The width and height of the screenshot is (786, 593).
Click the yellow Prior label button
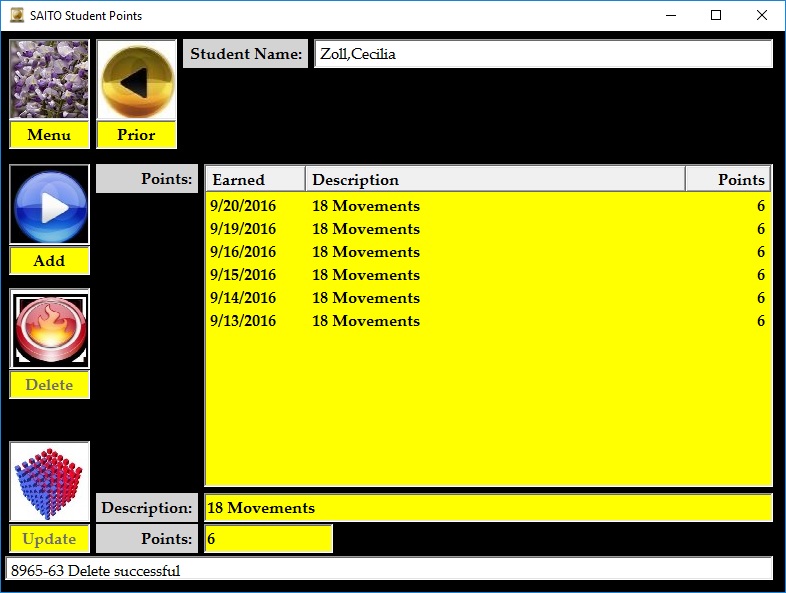click(x=136, y=135)
